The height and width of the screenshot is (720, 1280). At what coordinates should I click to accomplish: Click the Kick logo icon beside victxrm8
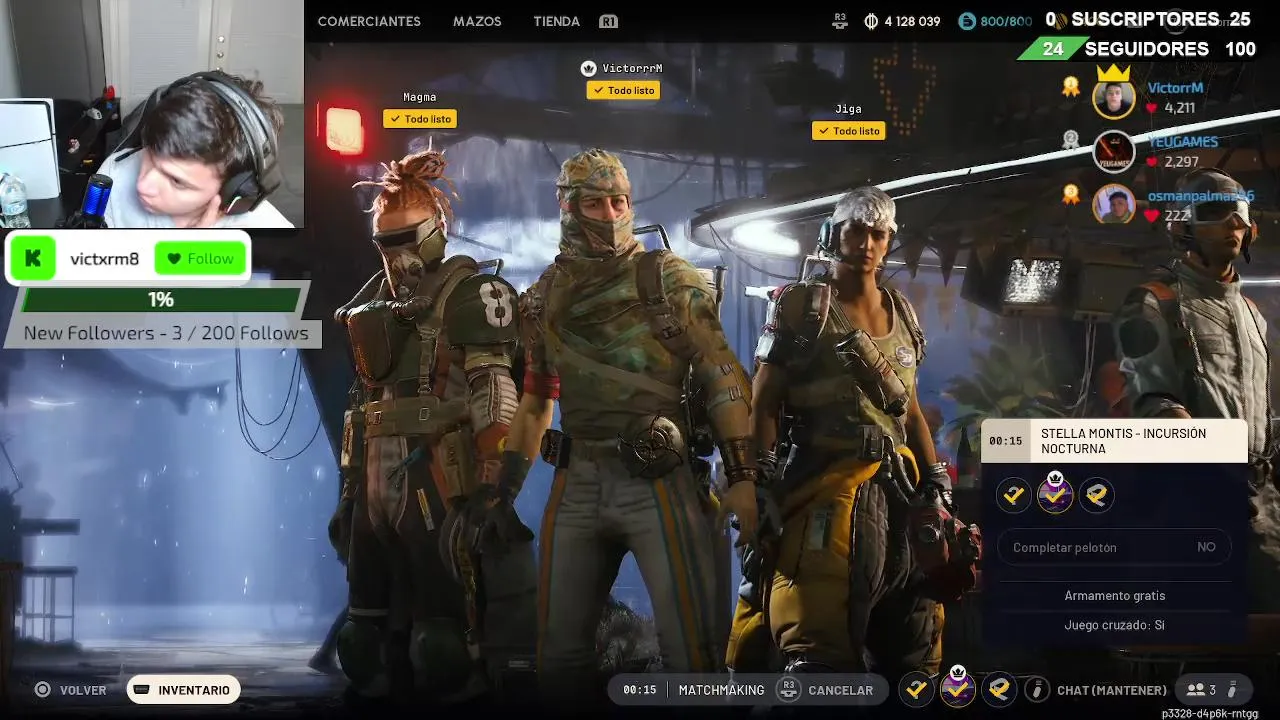click(32, 259)
